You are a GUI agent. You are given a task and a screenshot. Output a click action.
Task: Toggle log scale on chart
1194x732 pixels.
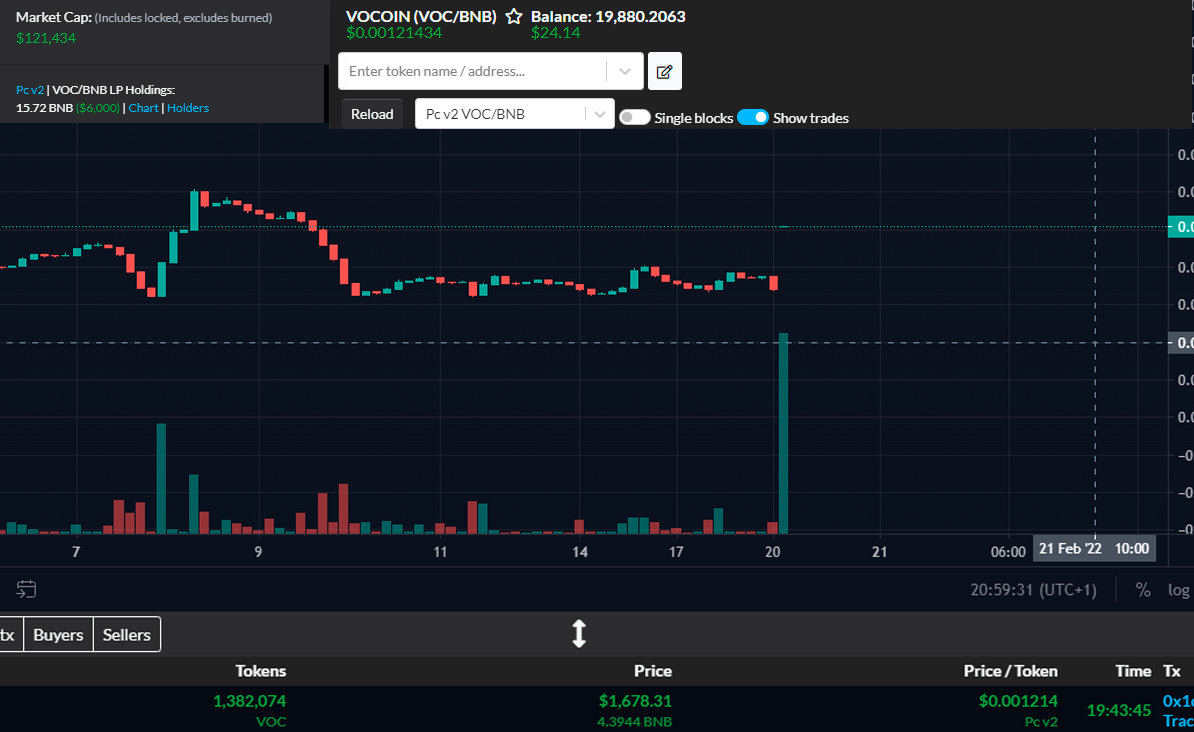click(x=1178, y=590)
